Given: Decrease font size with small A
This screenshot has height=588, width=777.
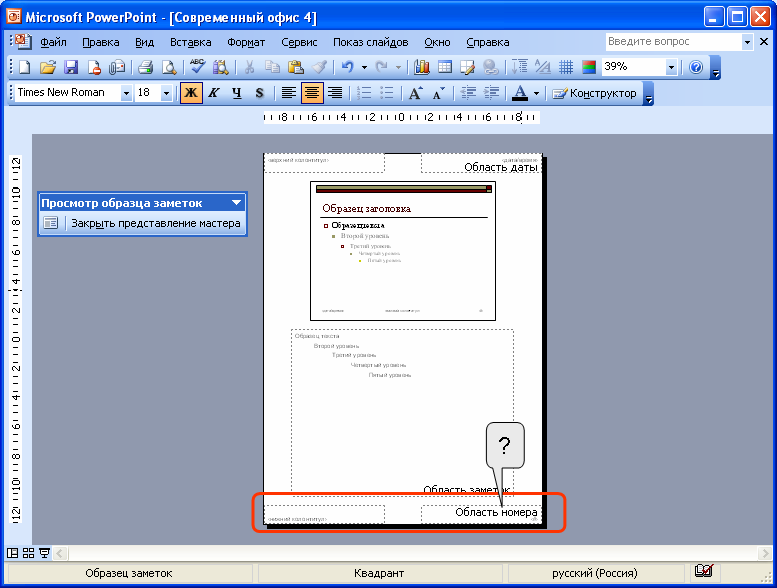Looking at the screenshot, I should click(x=439, y=93).
